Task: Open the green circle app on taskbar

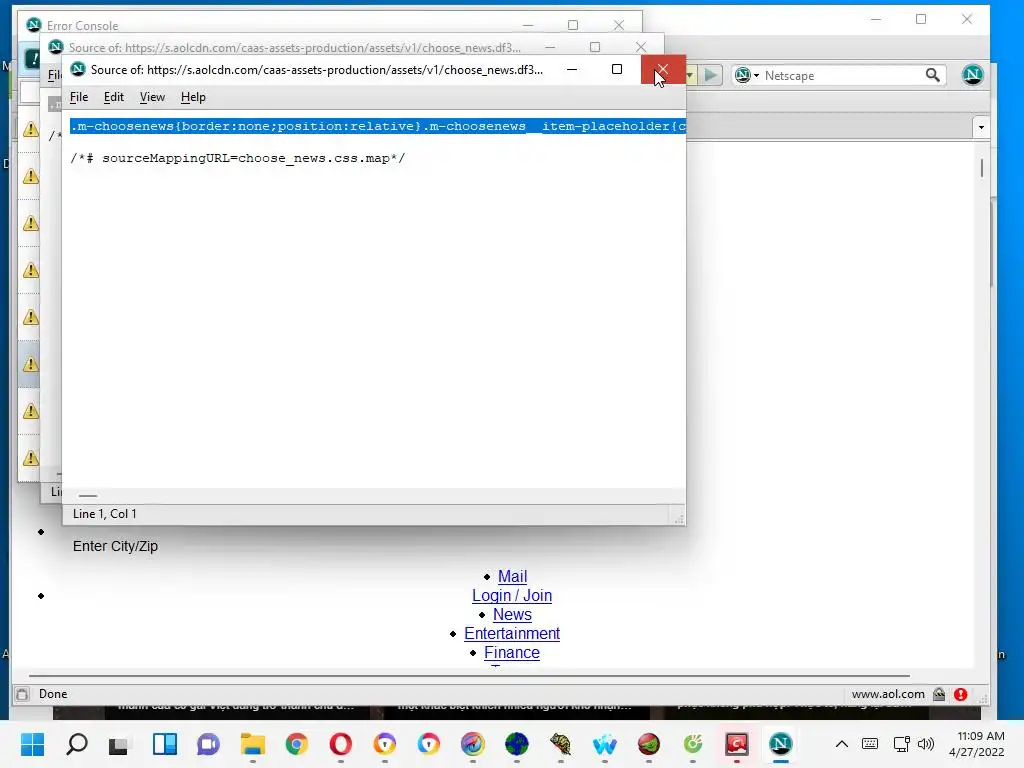Action: point(692,744)
